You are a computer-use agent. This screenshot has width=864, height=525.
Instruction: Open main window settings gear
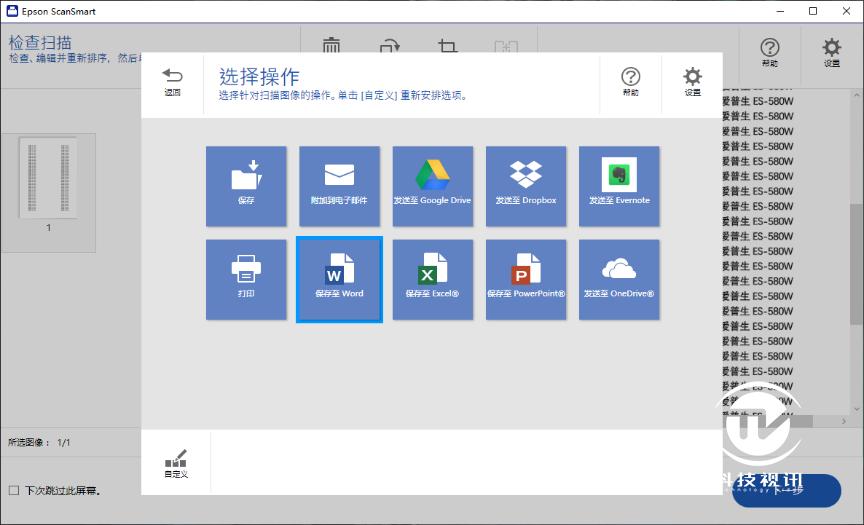coord(831,52)
